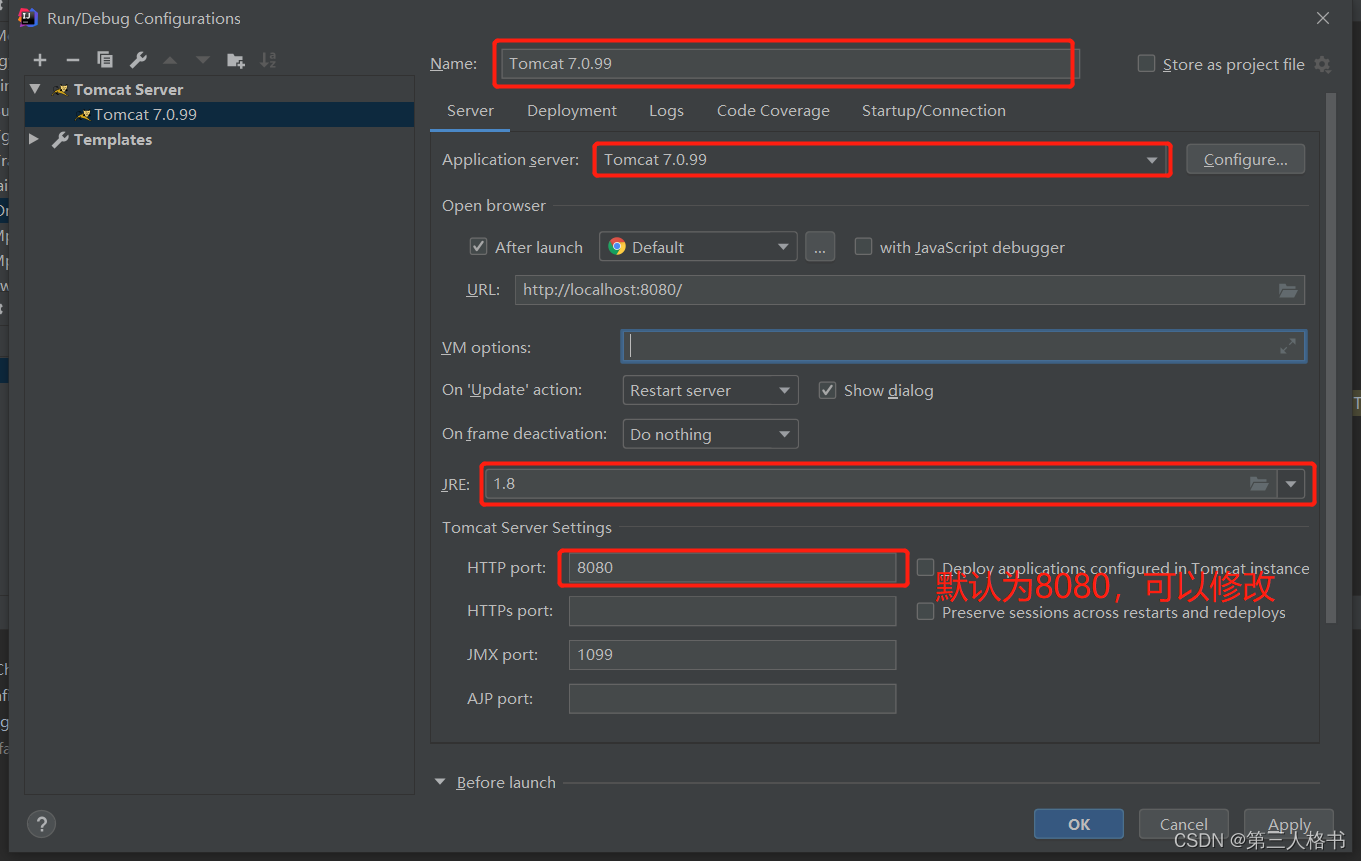Open the gear settings next to Store as project file

pyautogui.click(x=1322, y=64)
